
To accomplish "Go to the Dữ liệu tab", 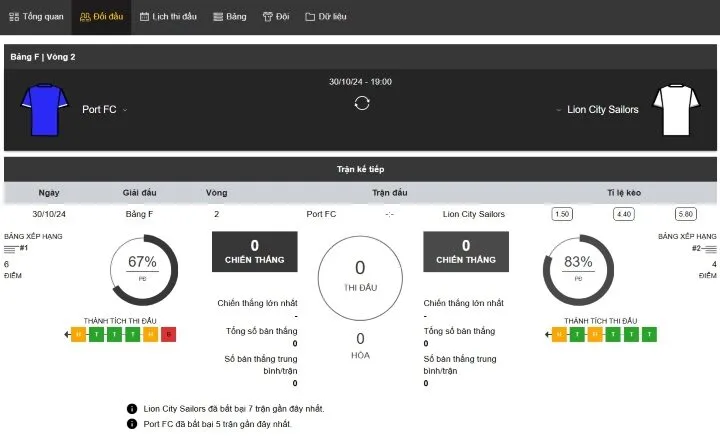I will pos(326,17).
